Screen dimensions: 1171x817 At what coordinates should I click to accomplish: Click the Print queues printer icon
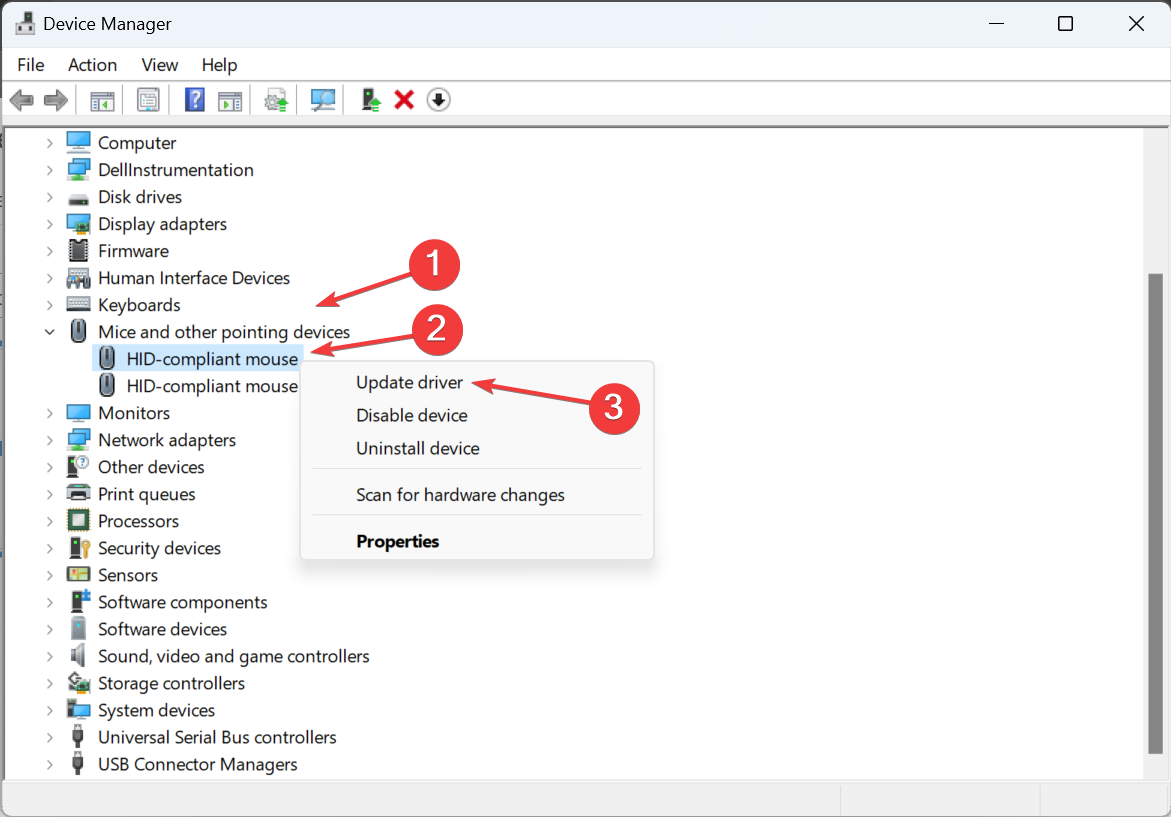click(78, 493)
